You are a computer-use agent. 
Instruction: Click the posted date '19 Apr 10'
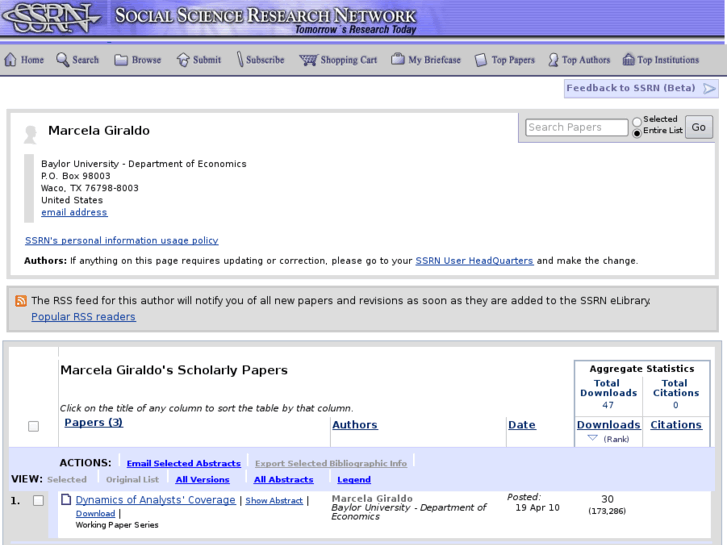click(537, 507)
